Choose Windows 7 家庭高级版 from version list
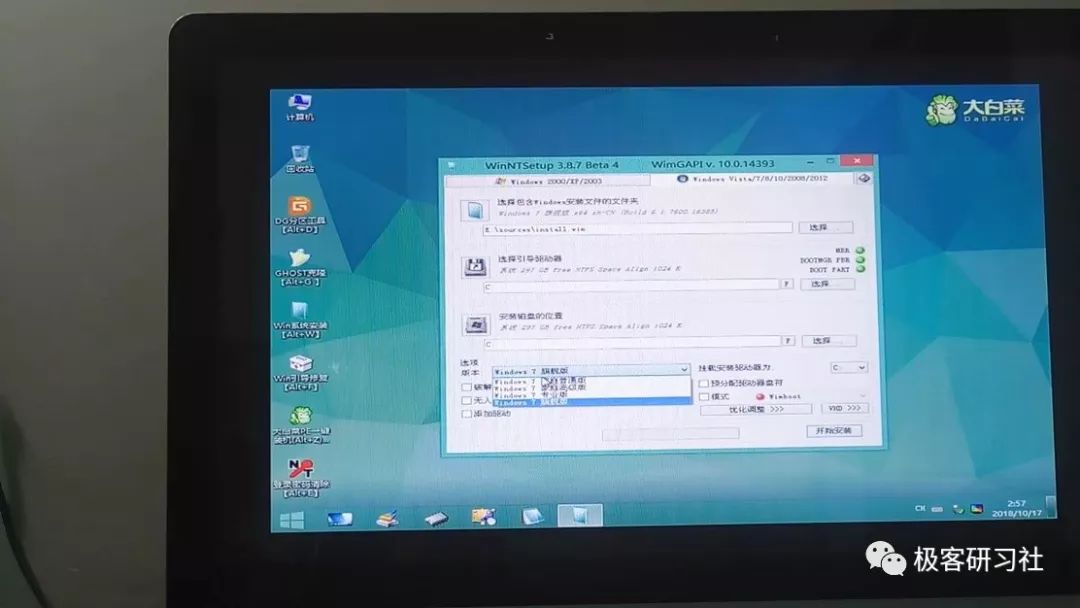Image resolution: width=1080 pixels, height=608 pixels. [592, 388]
